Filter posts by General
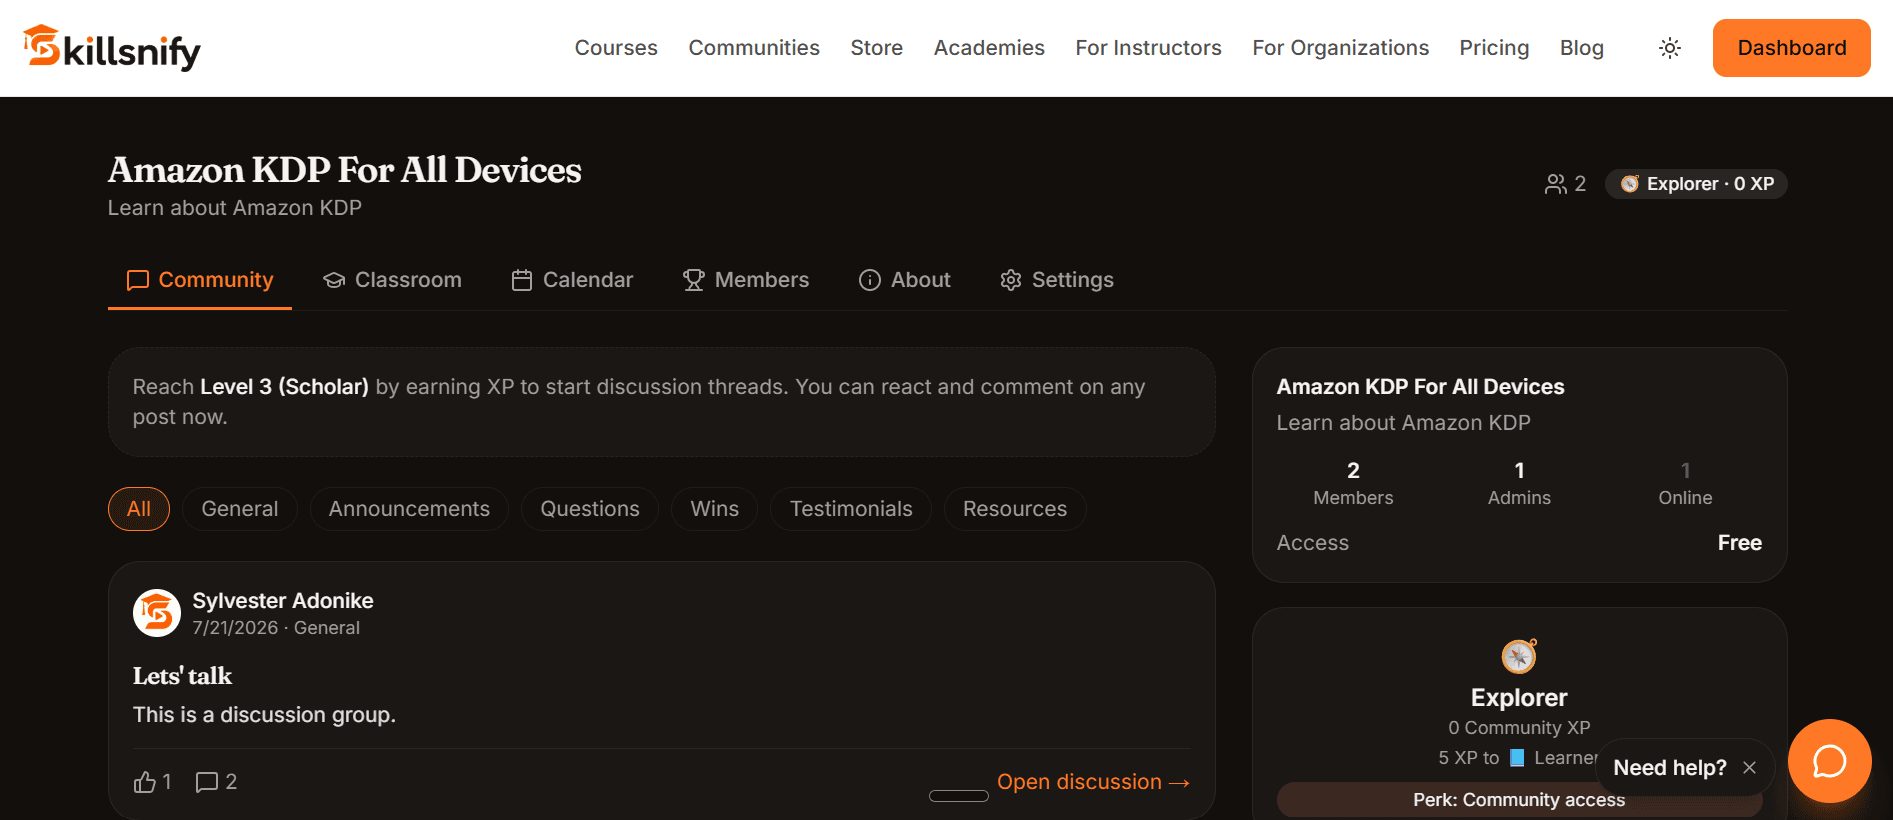The width and height of the screenshot is (1893, 820). pos(240,509)
